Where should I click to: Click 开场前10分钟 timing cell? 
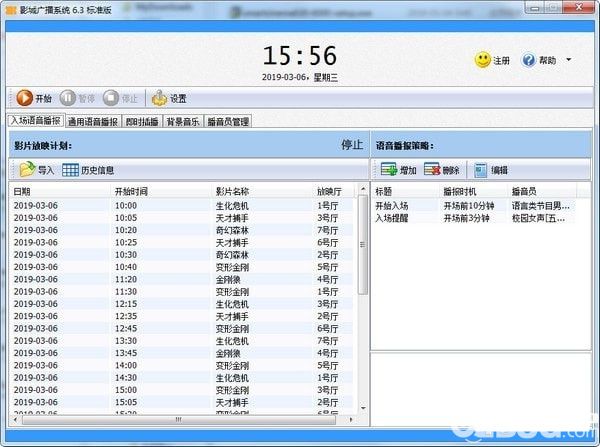click(469, 206)
